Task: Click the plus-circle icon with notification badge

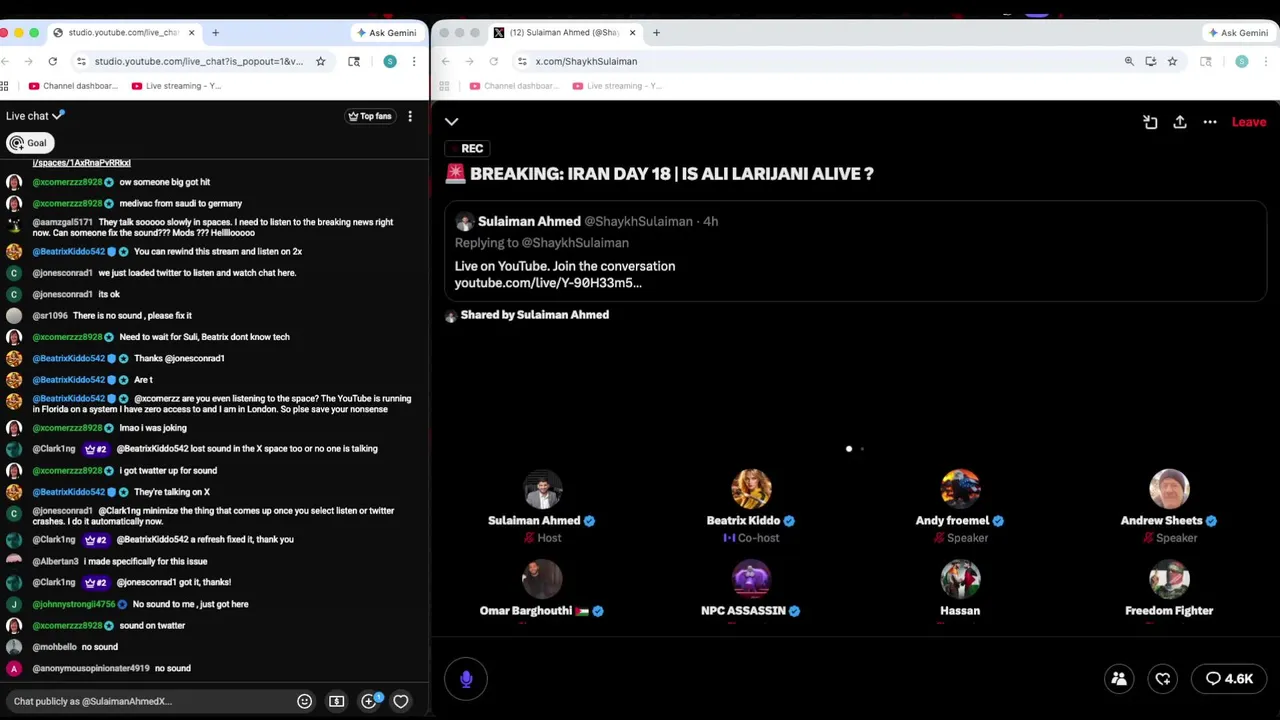Action: 369,701
